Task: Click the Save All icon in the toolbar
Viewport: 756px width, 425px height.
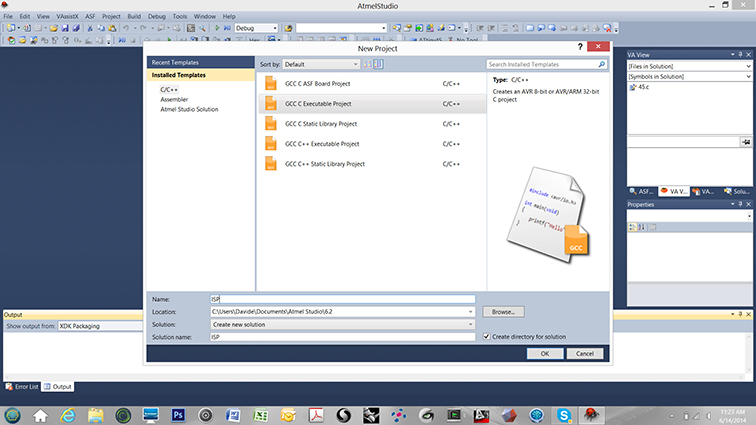Action: click(76, 28)
